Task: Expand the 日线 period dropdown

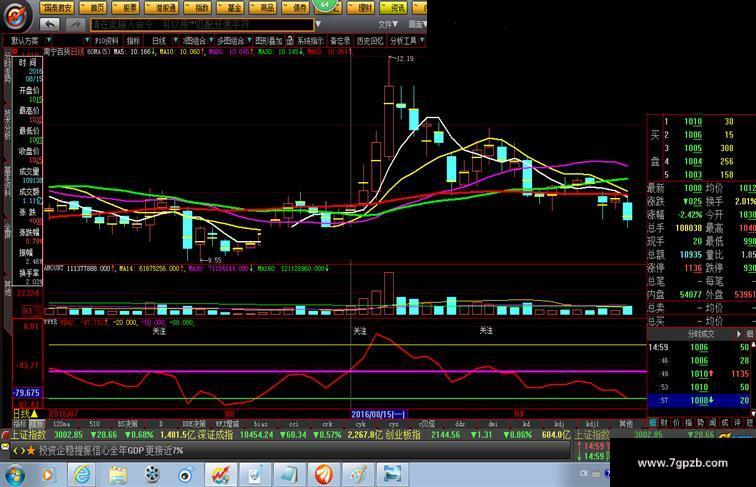Action: pyautogui.click(x=175, y=41)
